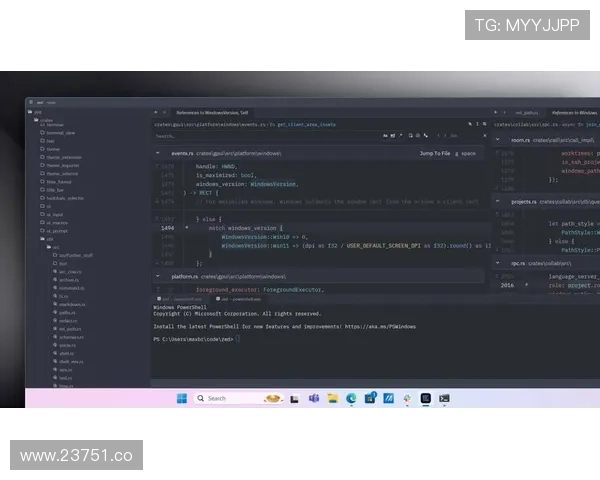Click the Windows Start button in taskbar
This screenshot has width=600, height=480.
coord(181,398)
